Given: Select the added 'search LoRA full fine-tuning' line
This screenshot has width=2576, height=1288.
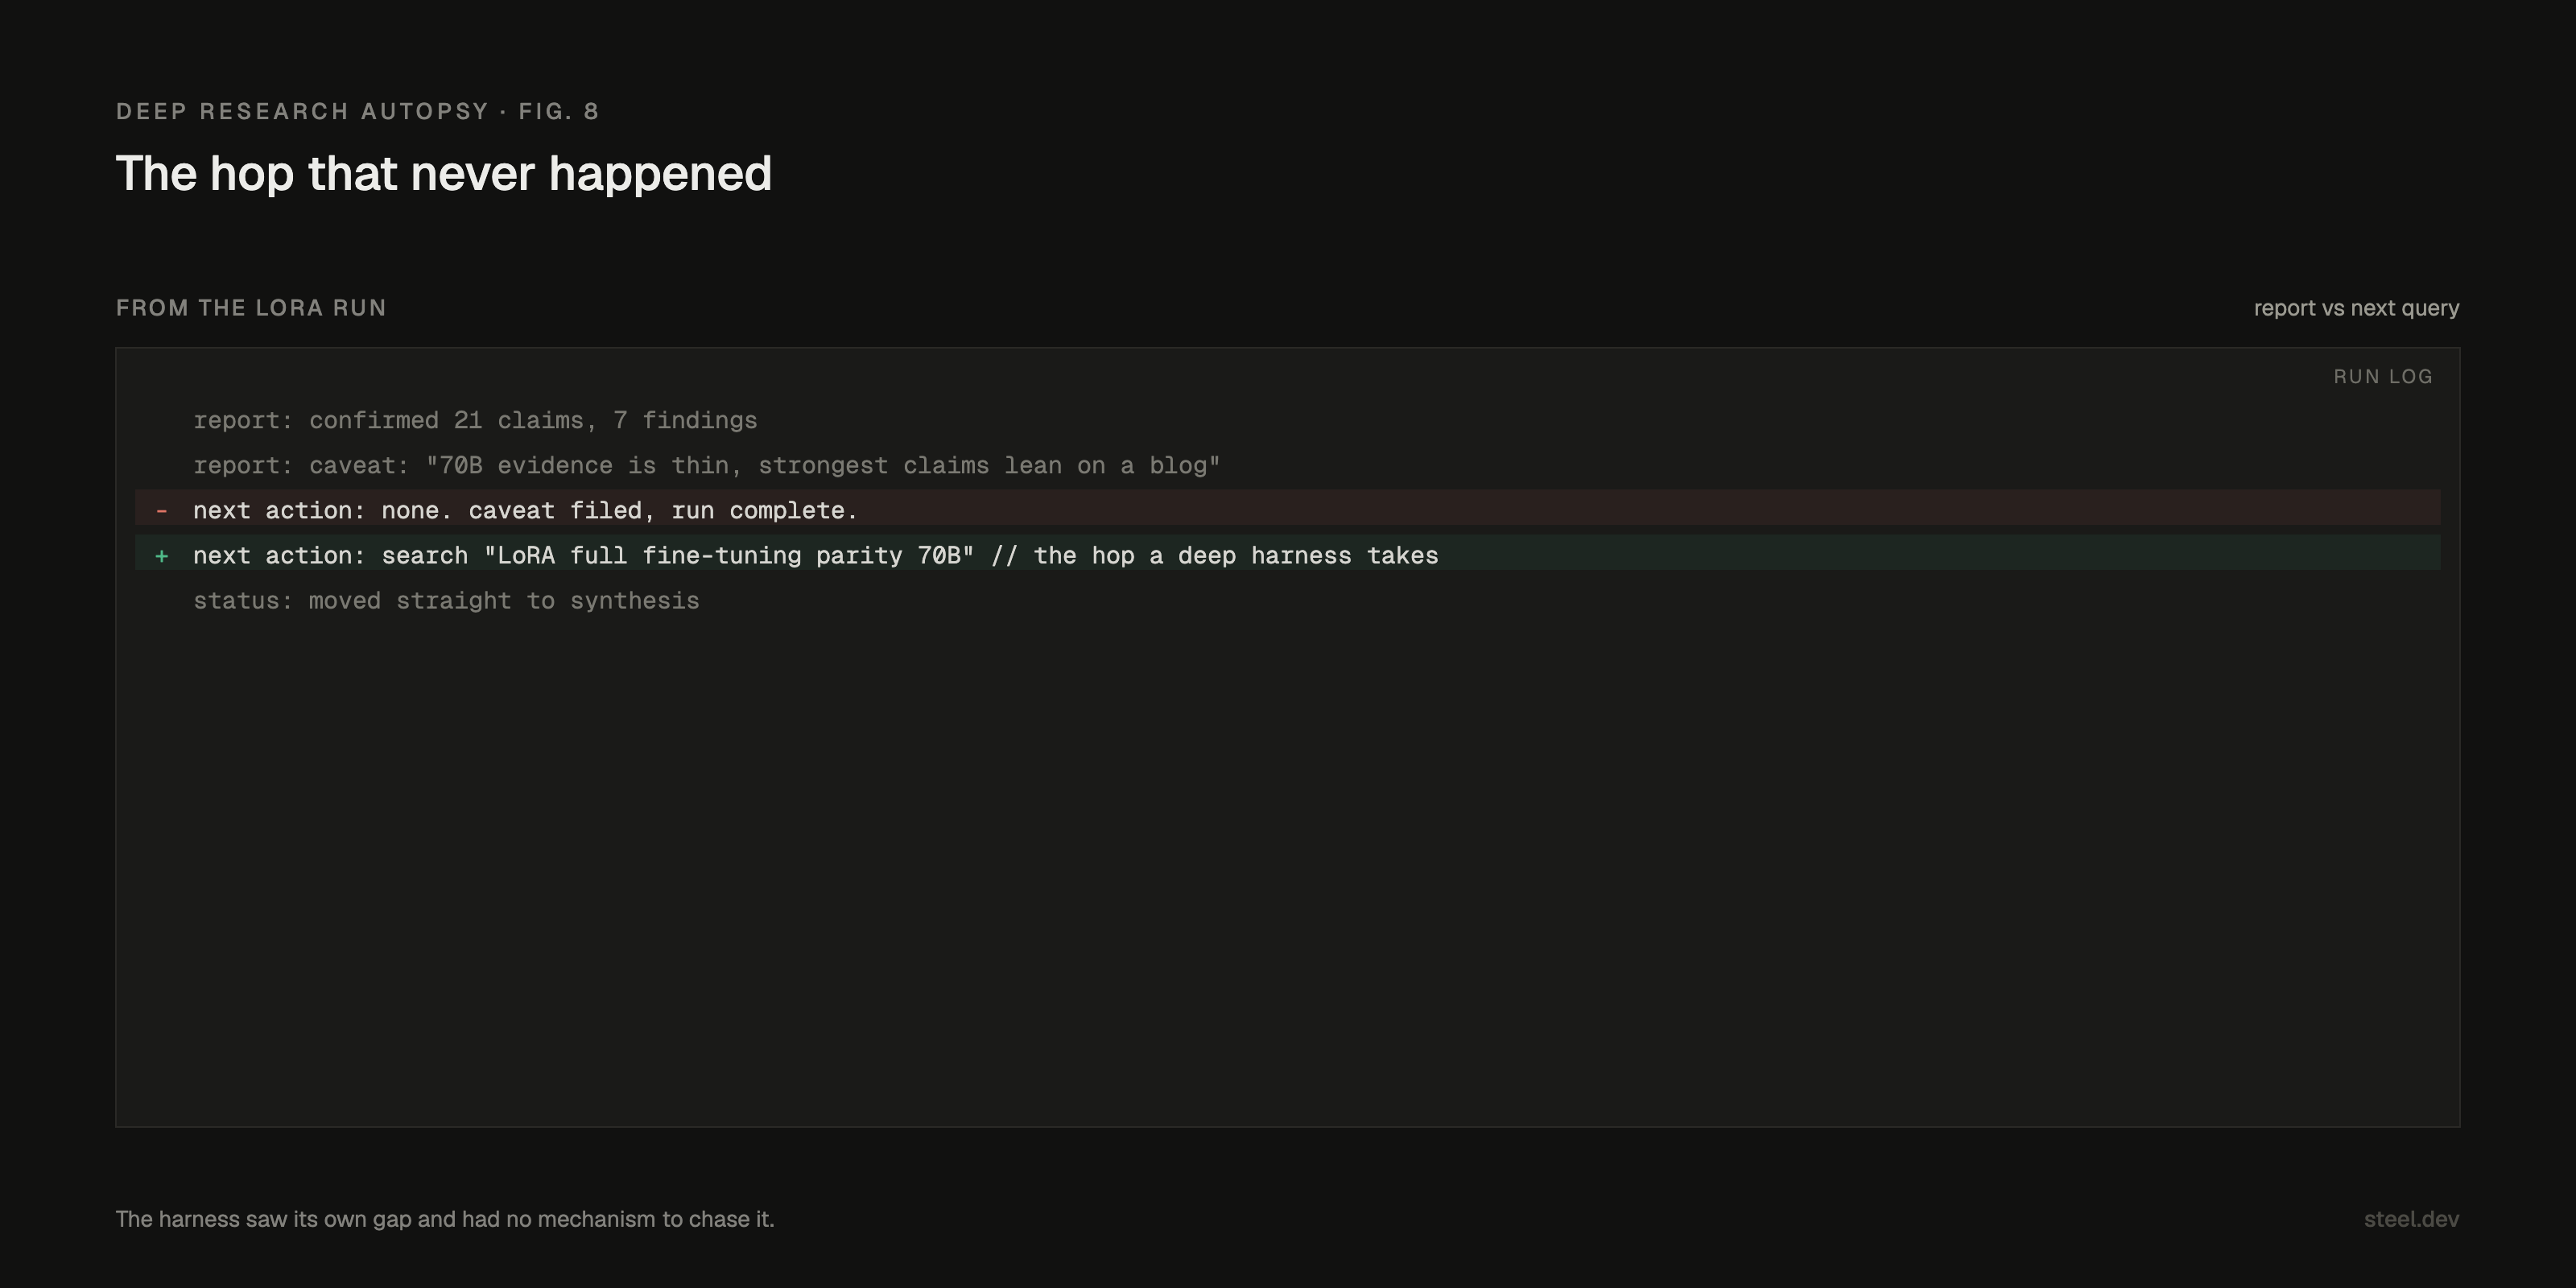Looking at the screenshot, I should tap(1288, 553).
